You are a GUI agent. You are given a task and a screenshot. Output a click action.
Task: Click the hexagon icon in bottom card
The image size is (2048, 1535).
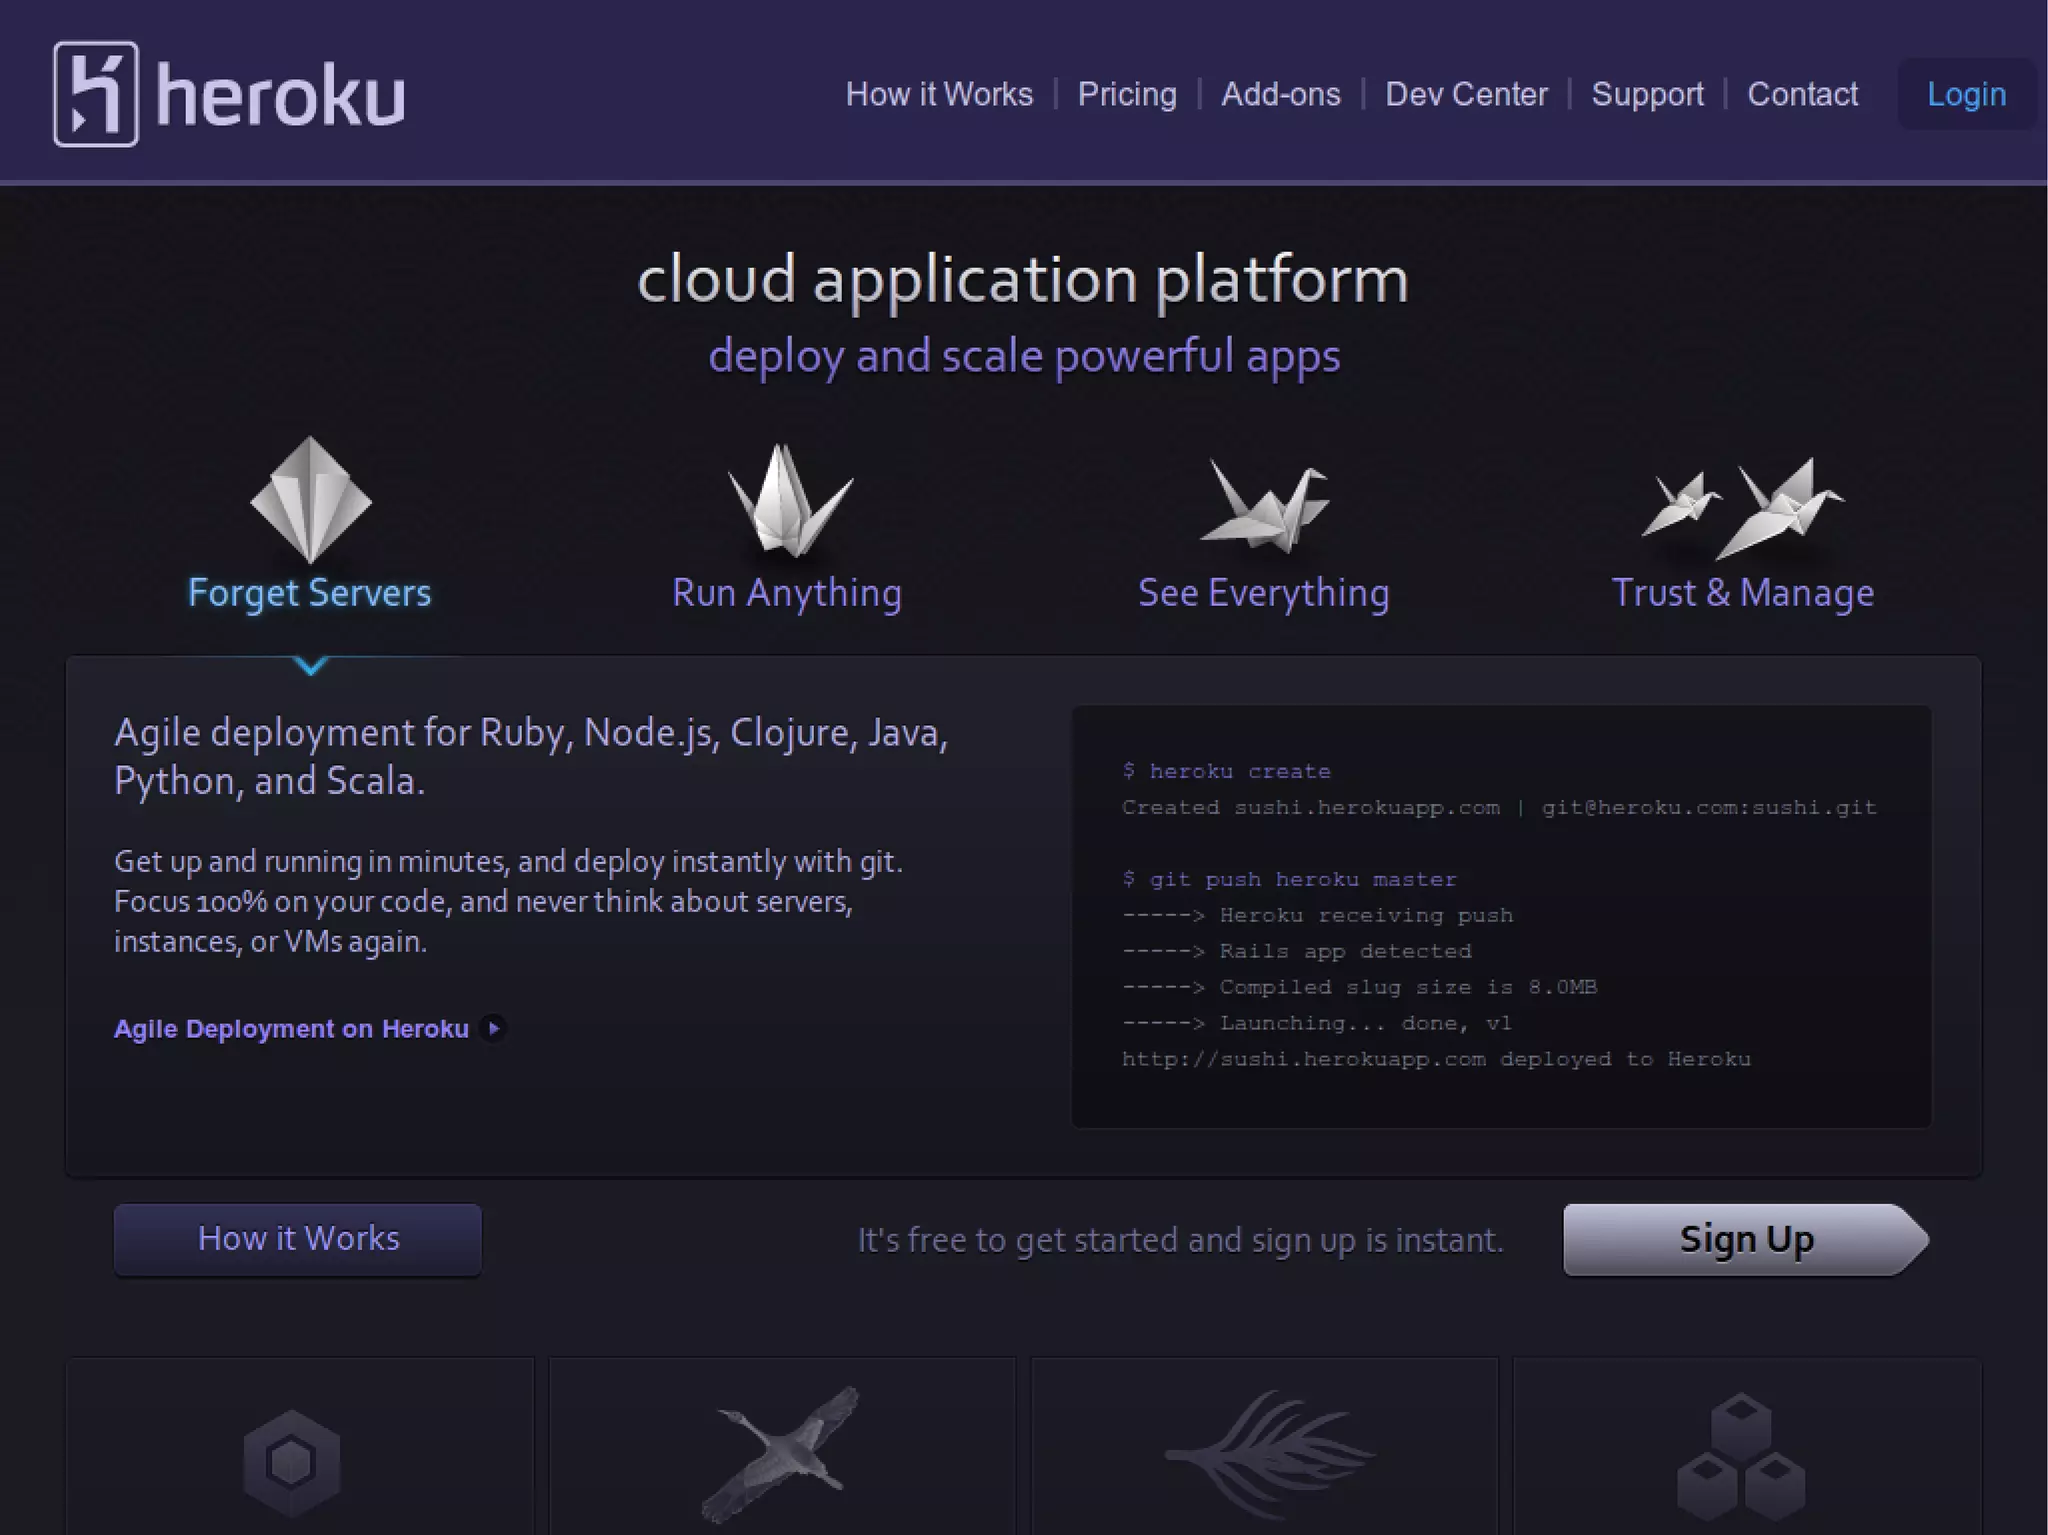[292, 1462]
